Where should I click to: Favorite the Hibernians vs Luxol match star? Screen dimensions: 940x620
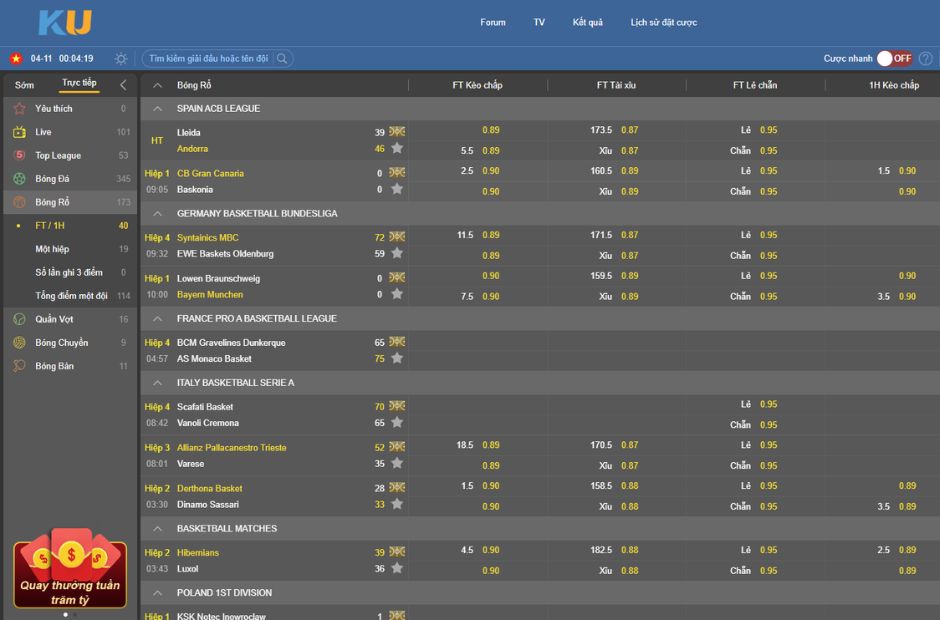click(397, 568)
